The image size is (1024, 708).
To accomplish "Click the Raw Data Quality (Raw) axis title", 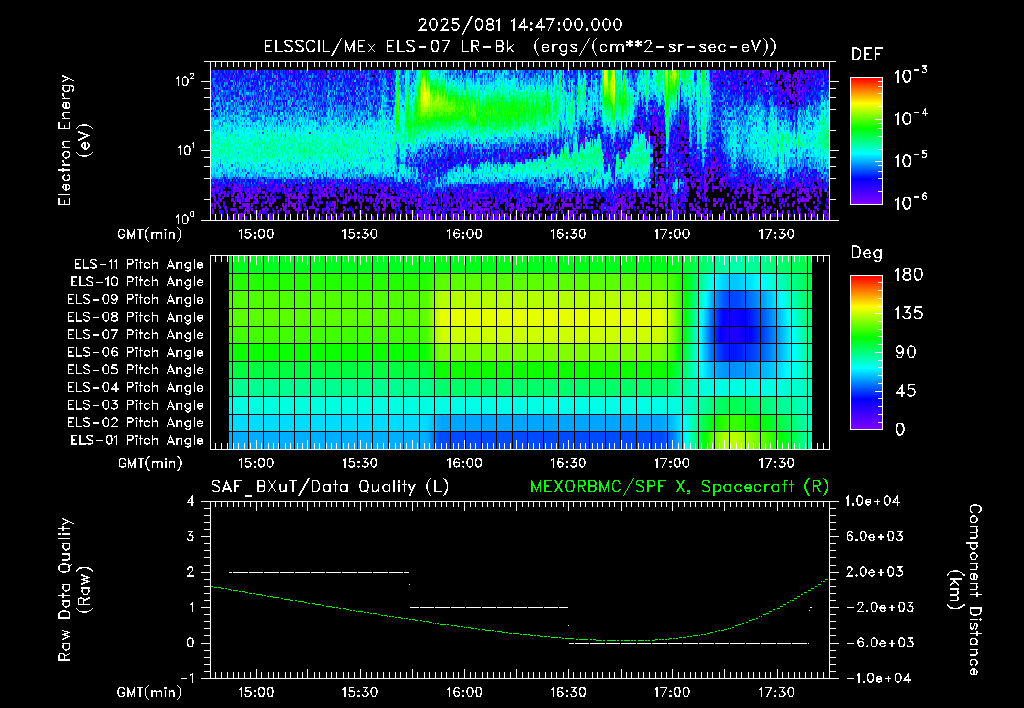I will (74, 590).
